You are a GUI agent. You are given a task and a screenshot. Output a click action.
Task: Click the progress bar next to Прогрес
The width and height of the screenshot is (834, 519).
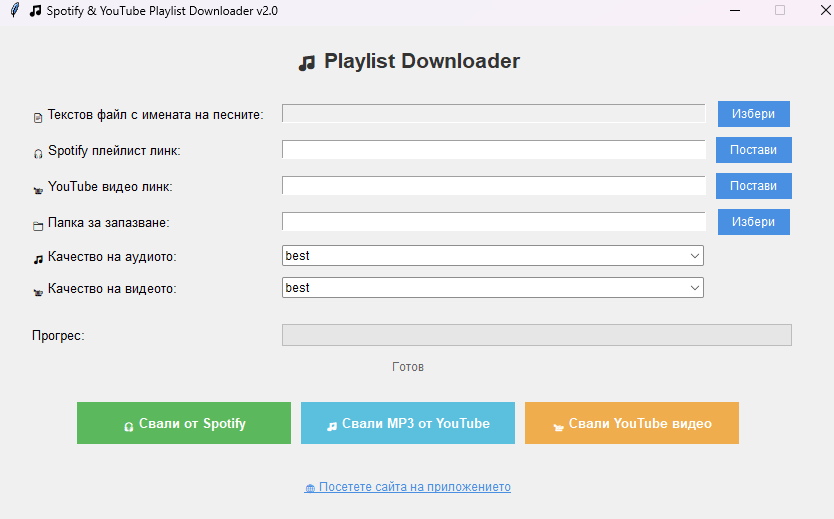pyautogui.click(x=537, y=335)
